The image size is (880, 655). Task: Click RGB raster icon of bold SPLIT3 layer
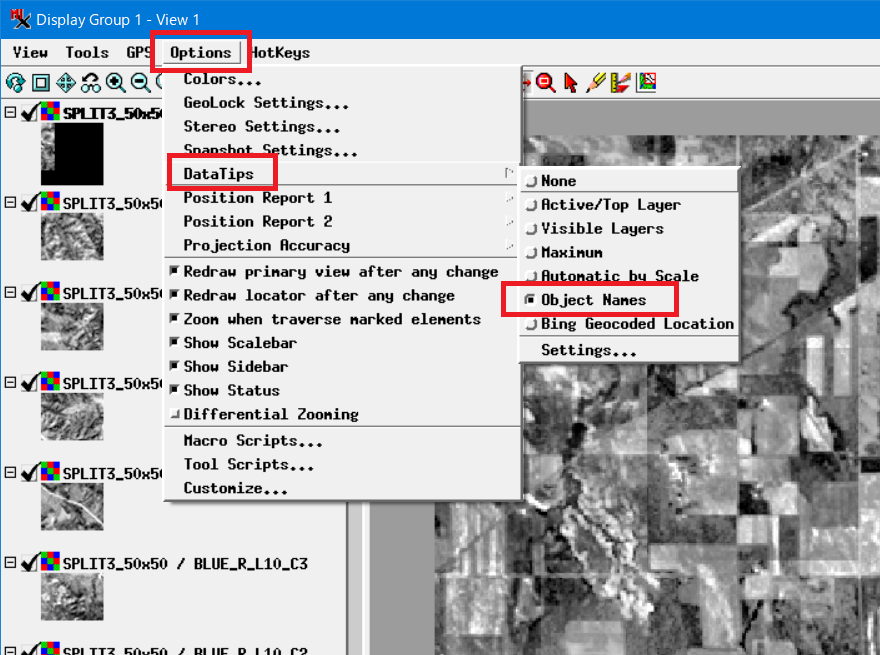click(x=50, y=112)
